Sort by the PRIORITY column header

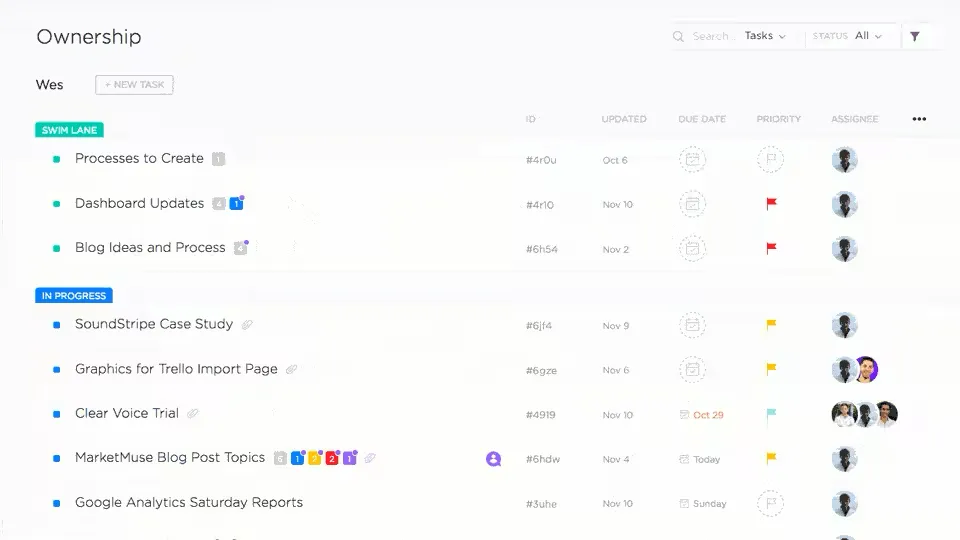pyautogui.click(x=779, y=119)
